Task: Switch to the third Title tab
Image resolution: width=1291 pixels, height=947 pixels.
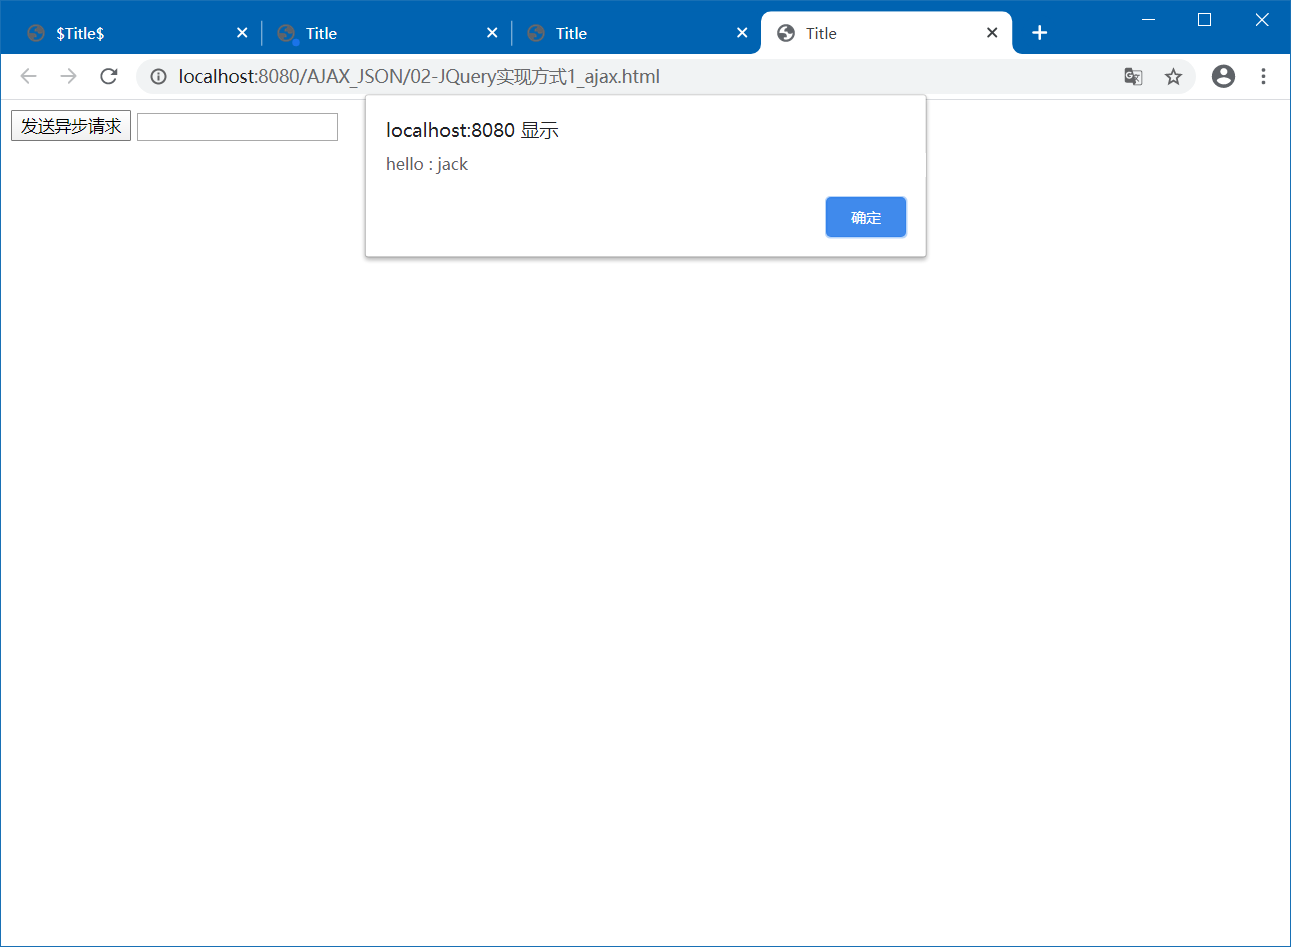Action: [637, 33]
